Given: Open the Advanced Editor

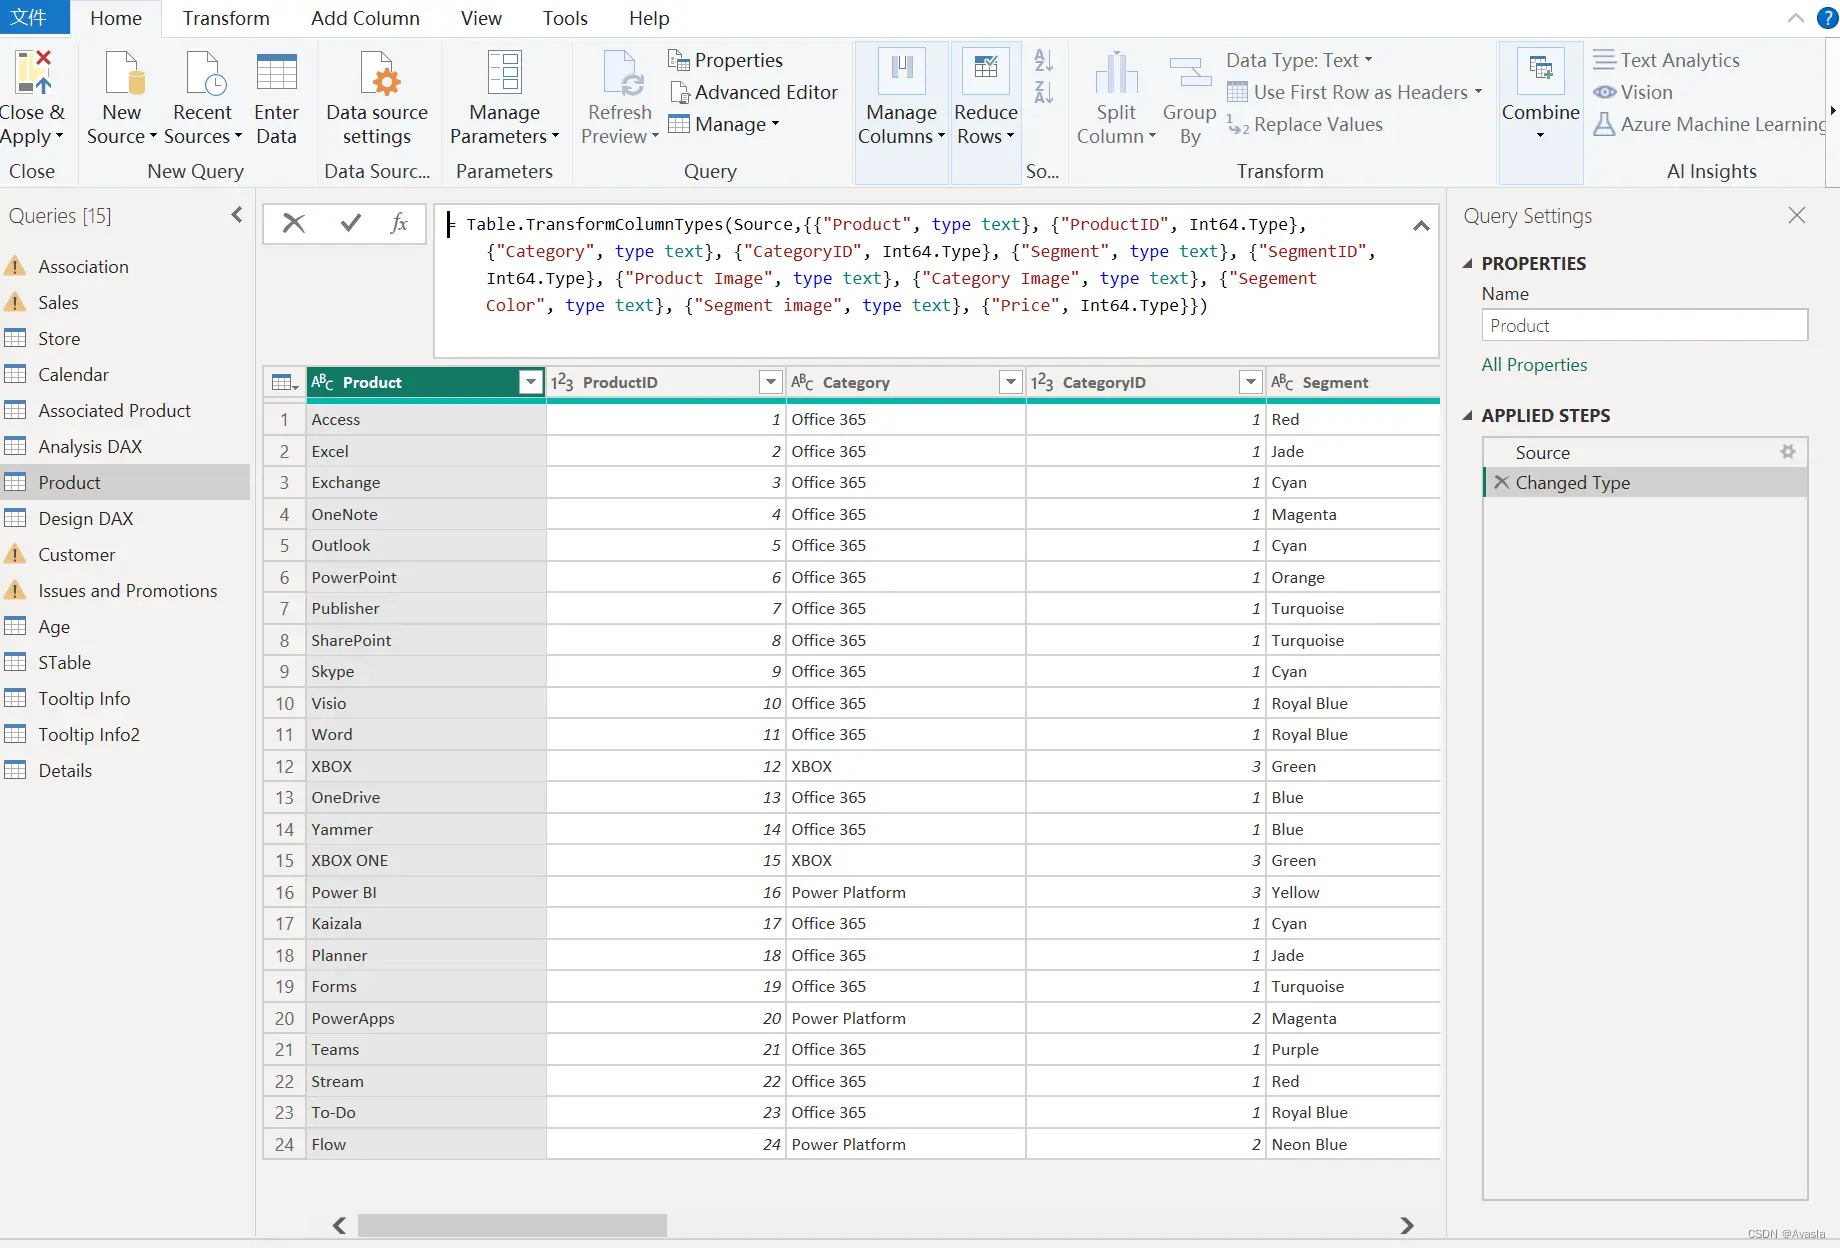Looking at the screenshot, I should pyautogui.click(x=754, y=92).
